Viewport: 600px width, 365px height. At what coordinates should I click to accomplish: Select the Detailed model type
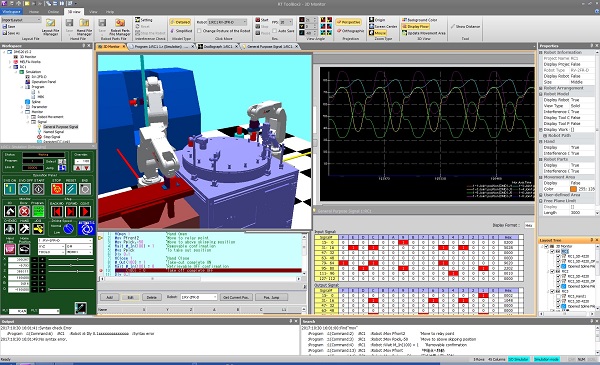coord(180,22)
